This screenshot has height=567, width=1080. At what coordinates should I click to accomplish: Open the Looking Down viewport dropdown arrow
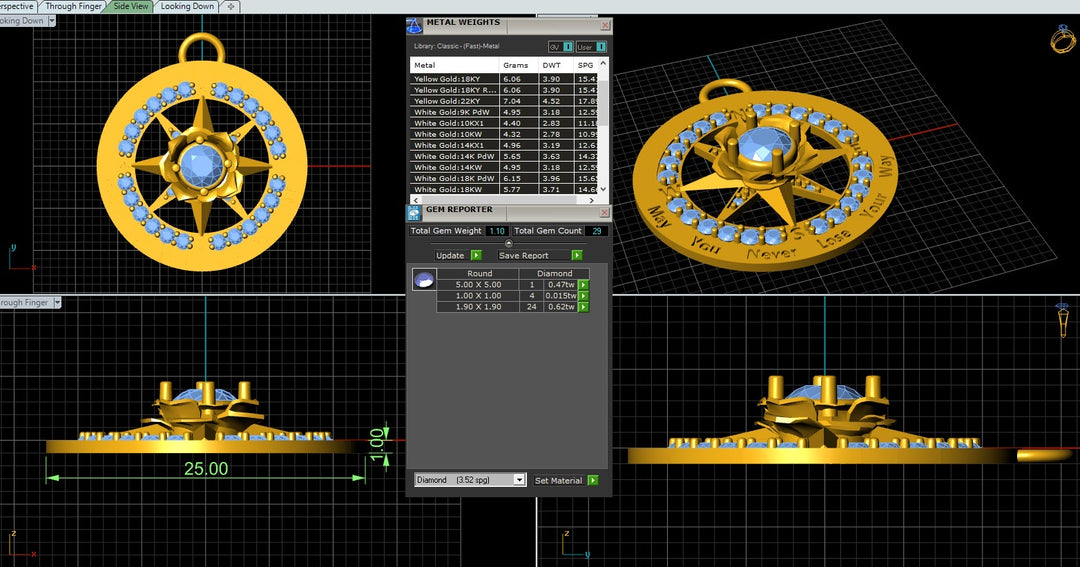click(52, 21)
